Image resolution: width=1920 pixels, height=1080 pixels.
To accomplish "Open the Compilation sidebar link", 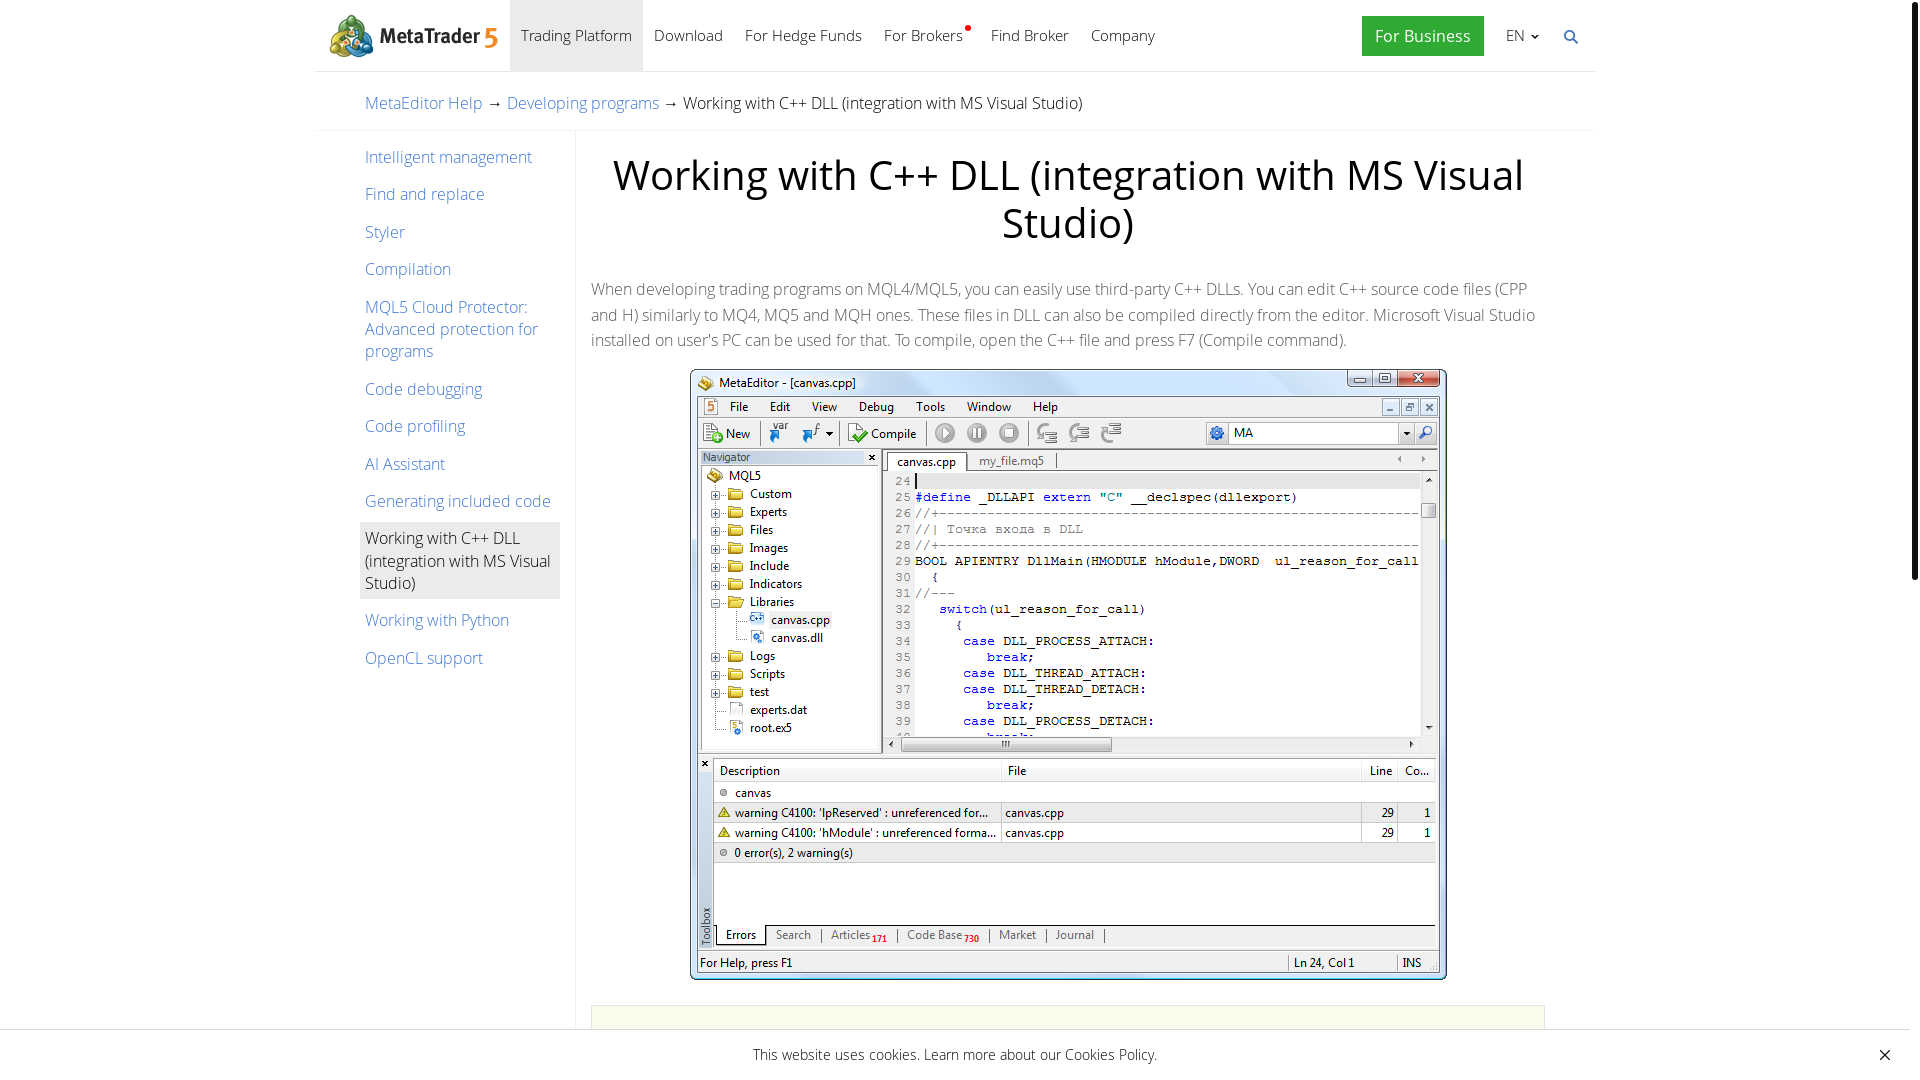I will pos(408,269).
